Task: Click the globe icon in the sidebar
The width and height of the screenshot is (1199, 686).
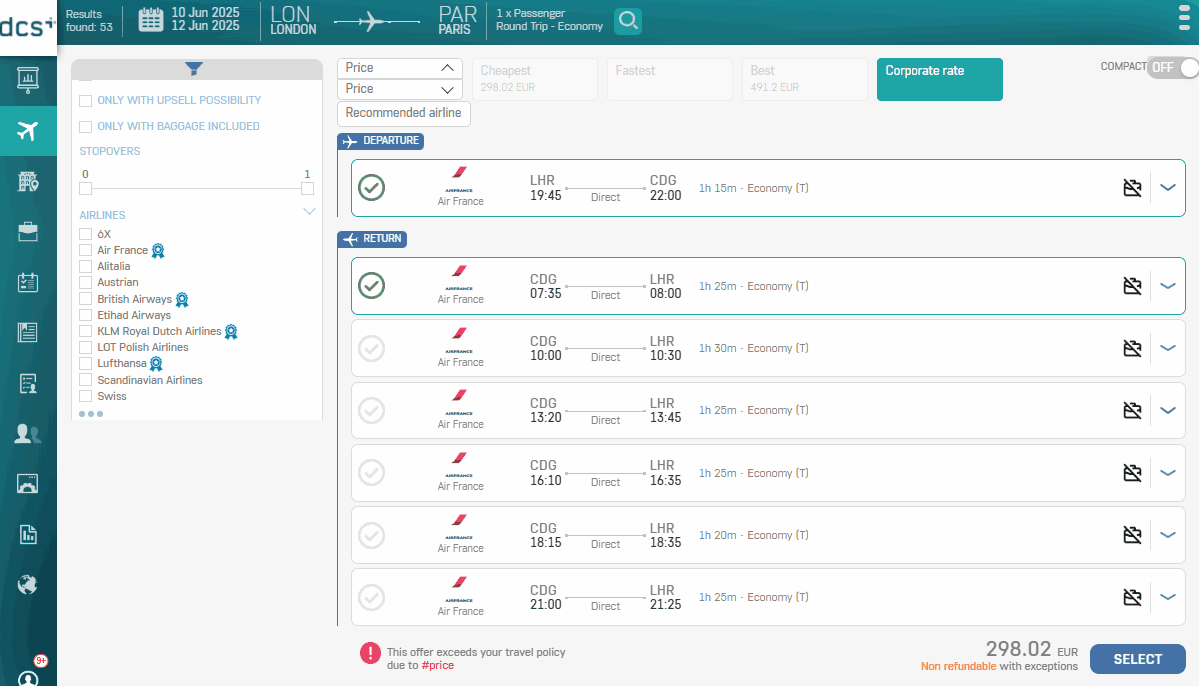Action: [28, 584]
